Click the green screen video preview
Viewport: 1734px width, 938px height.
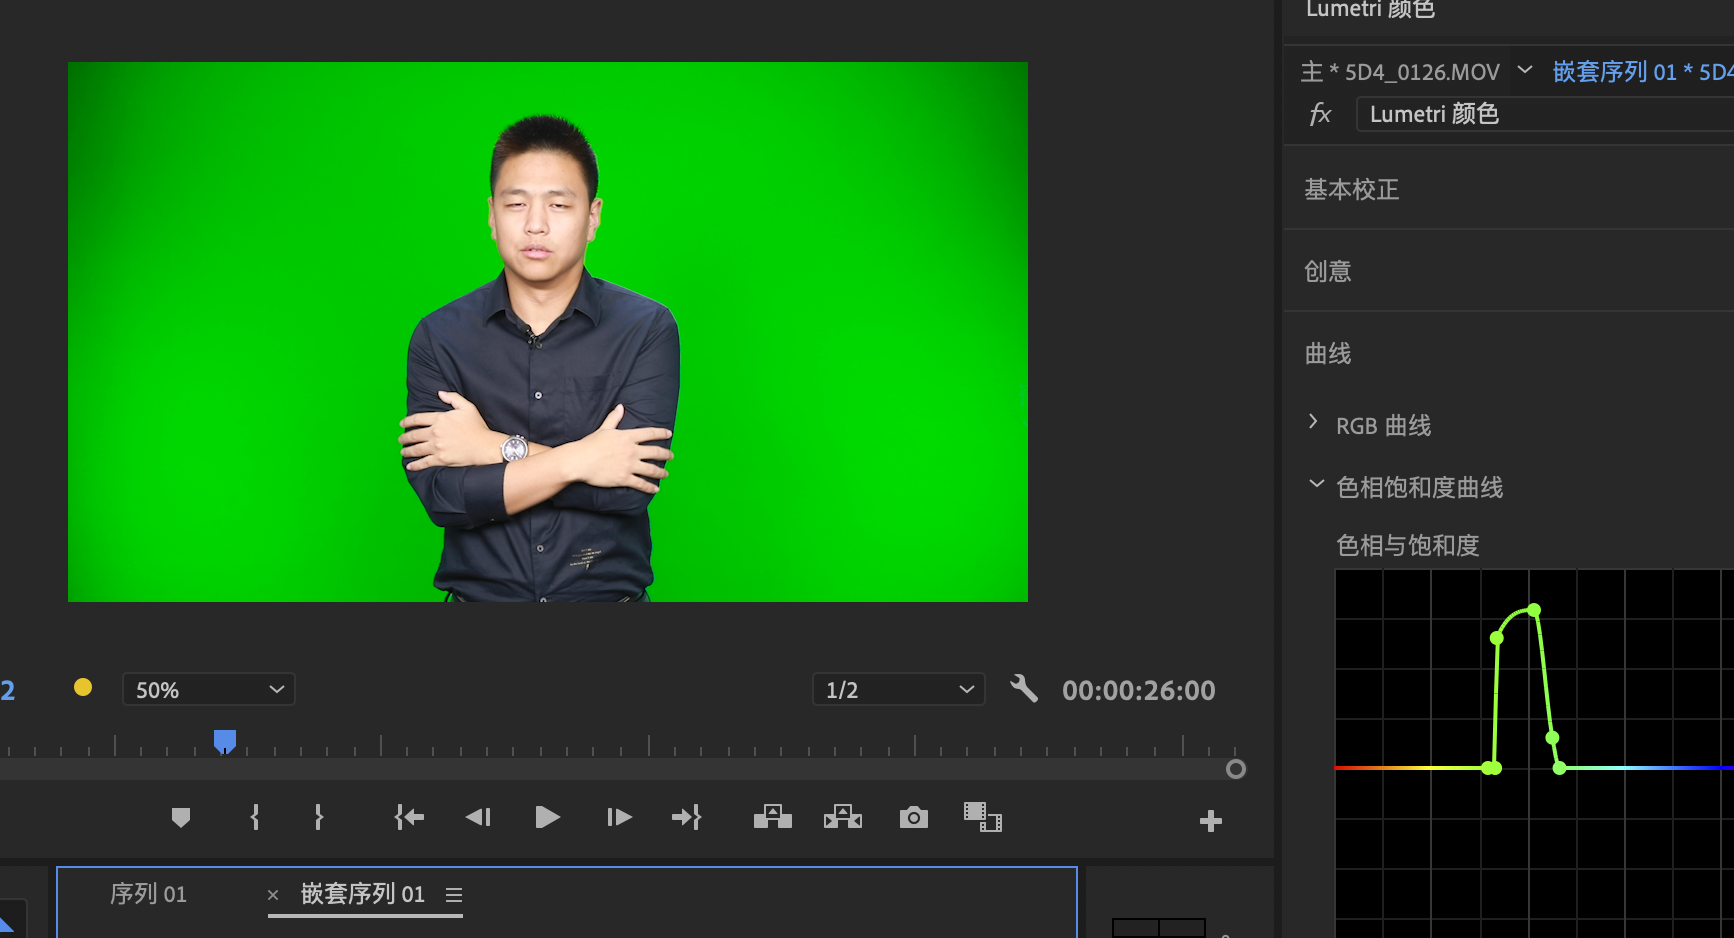(548, 332)
